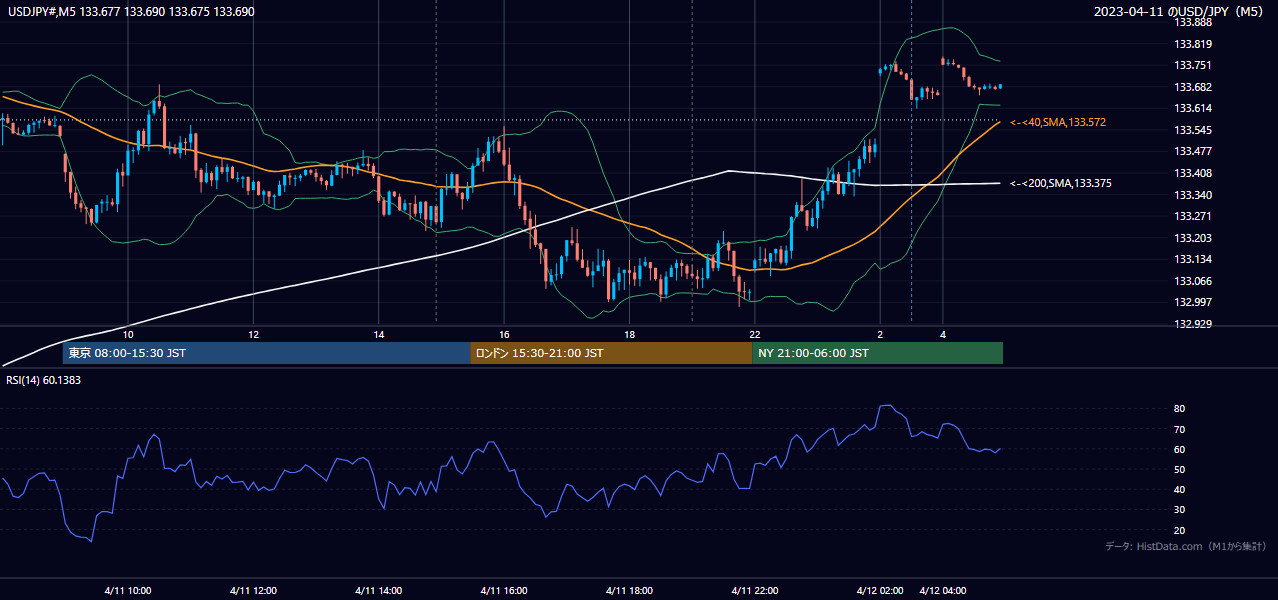
Task: Click price axis value 133.066
Action: point(1193,281)
